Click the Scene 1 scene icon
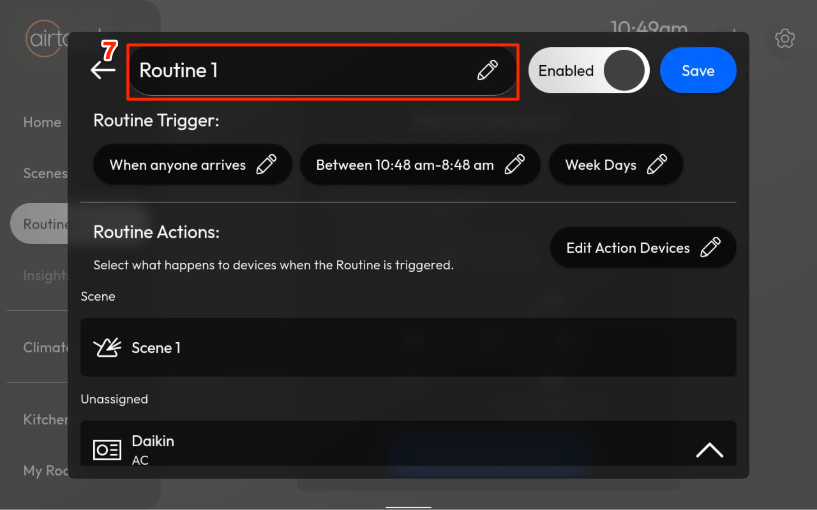Image resolution: width=817 pixels, height=510 pixels. pos(107,348)
